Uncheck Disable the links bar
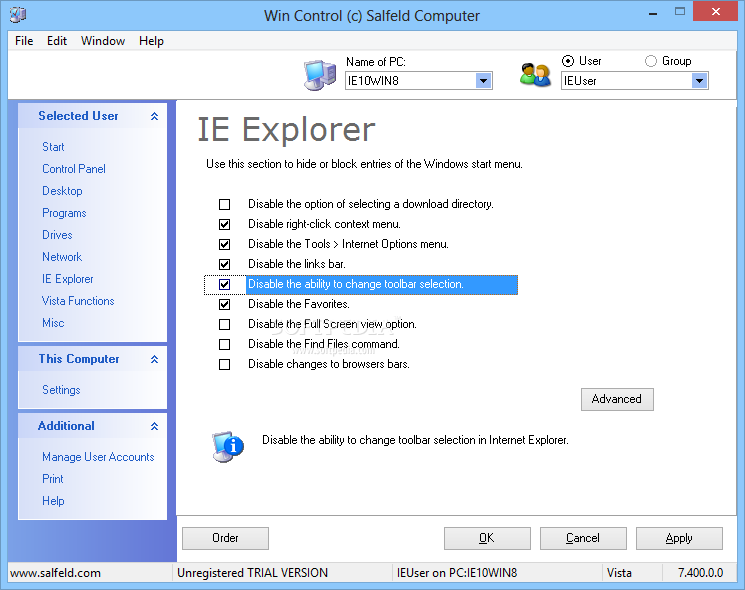Image resolution: width=745 pixels, height=590 pixels. pyautogui.click(x=224, y=264)
